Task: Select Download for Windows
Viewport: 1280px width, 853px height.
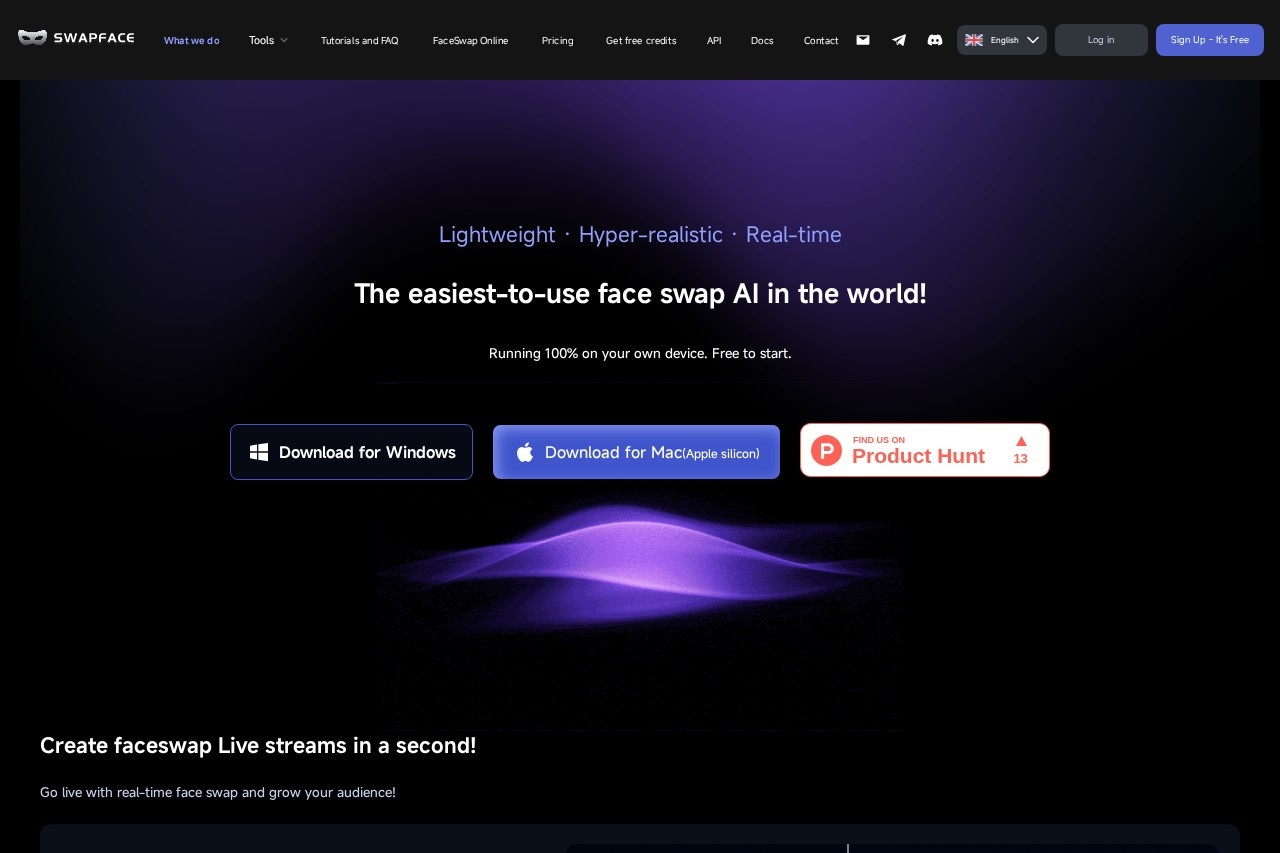Action: coord(351,452)
